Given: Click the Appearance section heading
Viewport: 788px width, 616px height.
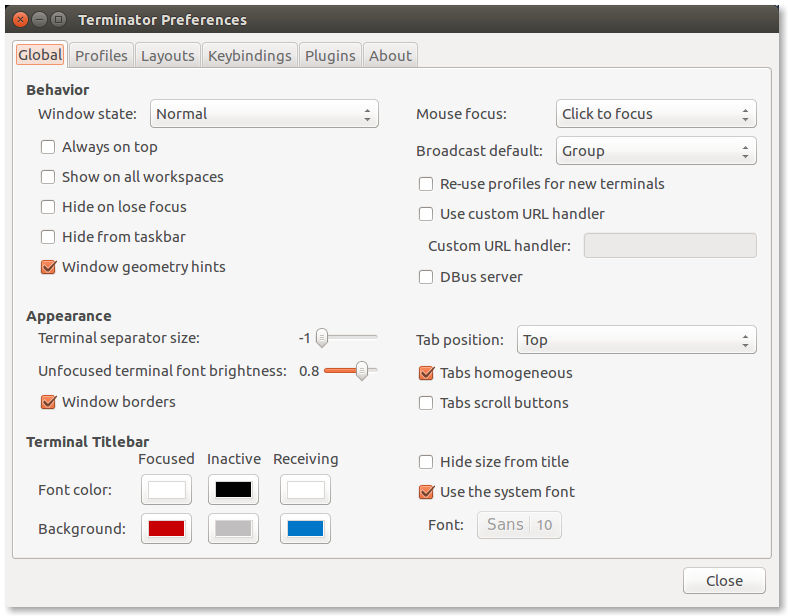Looking at the screenshot, I should (69, 316).
